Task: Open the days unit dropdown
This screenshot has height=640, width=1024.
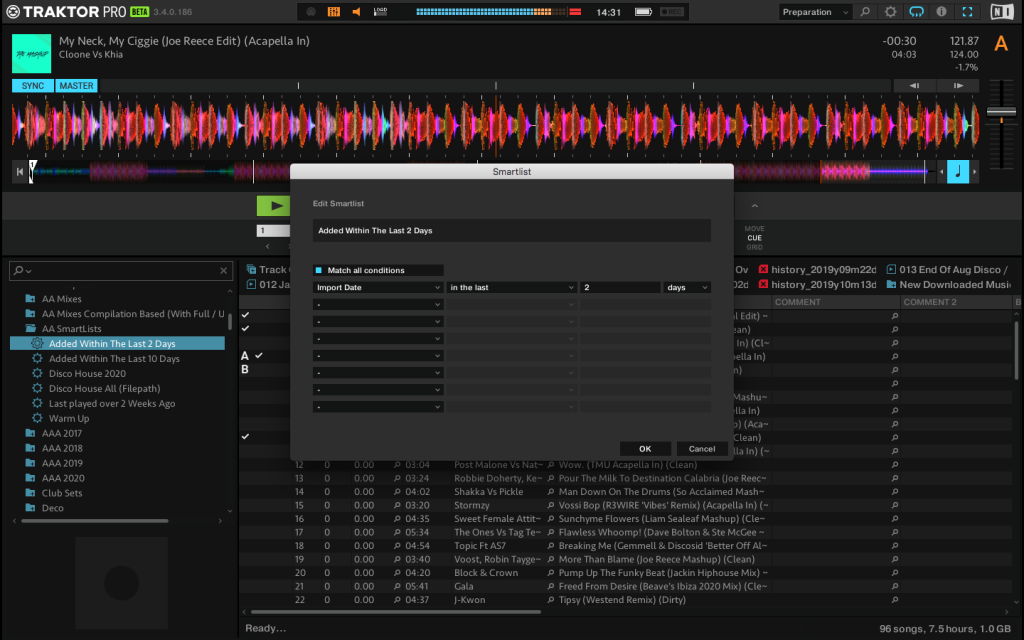Action: 686,287
